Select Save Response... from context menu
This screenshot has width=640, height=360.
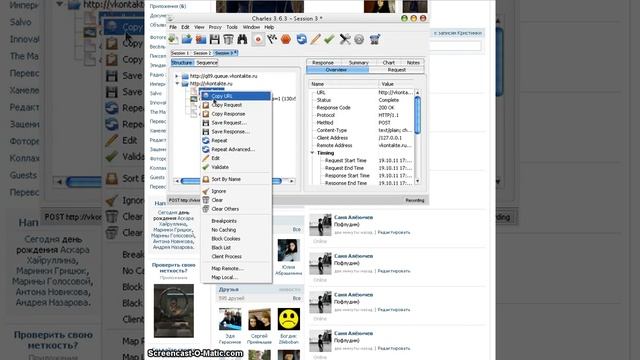pyautogui.click(x=236, y=131)
